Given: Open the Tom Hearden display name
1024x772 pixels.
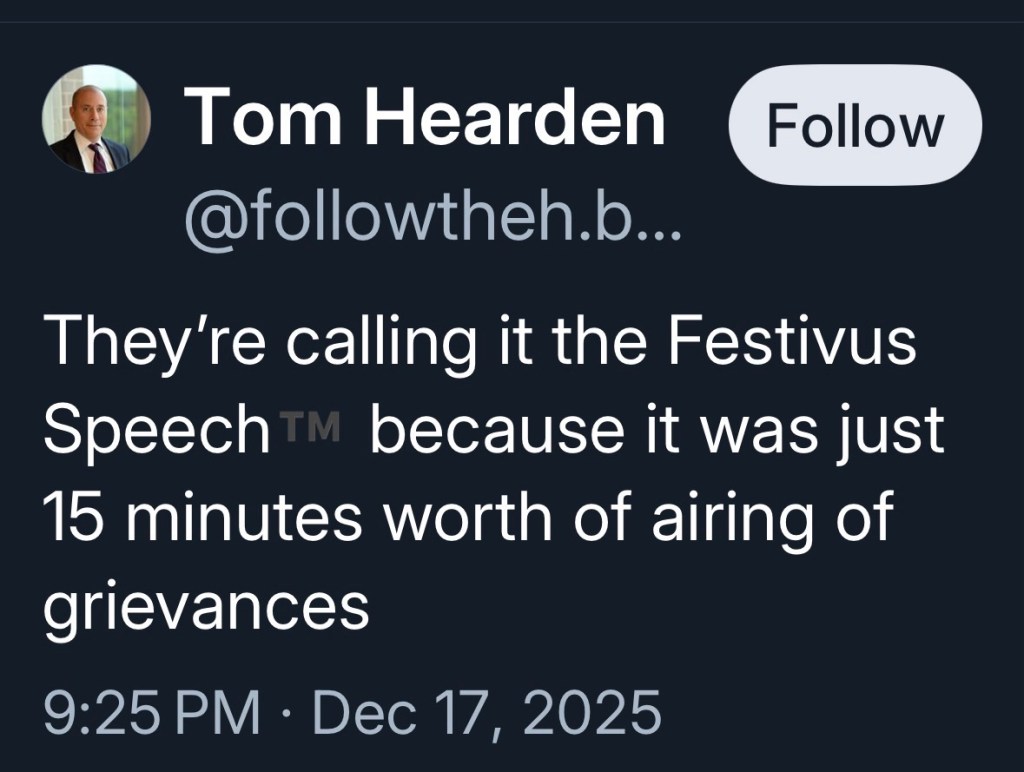Looking at the screenshot, I should 425,119.
